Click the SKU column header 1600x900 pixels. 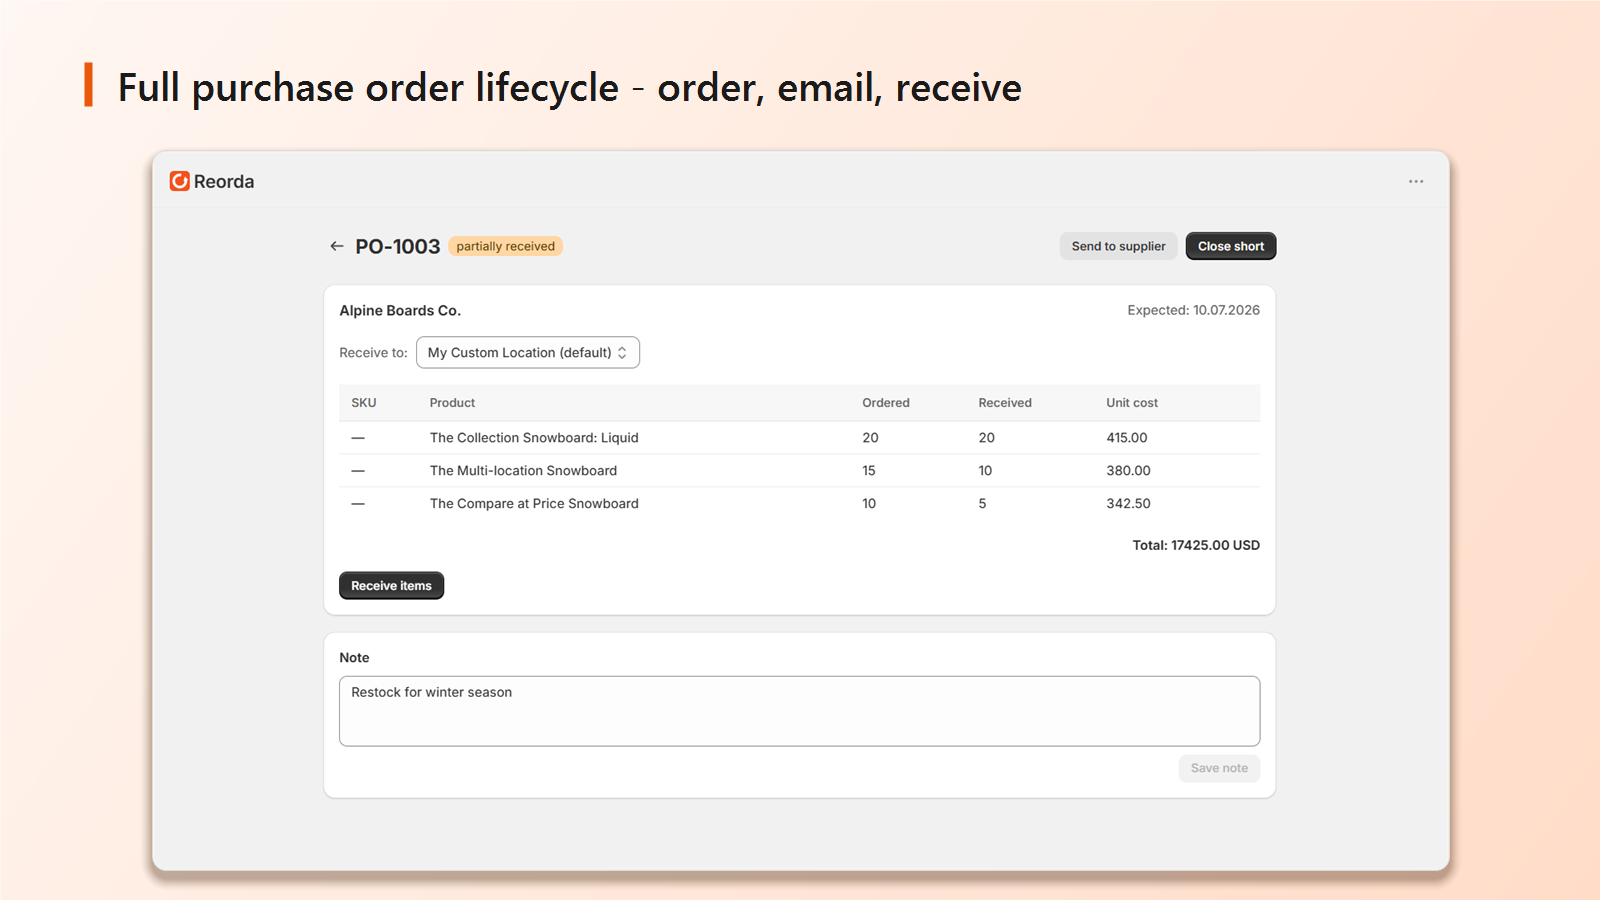tap(364, 403)
